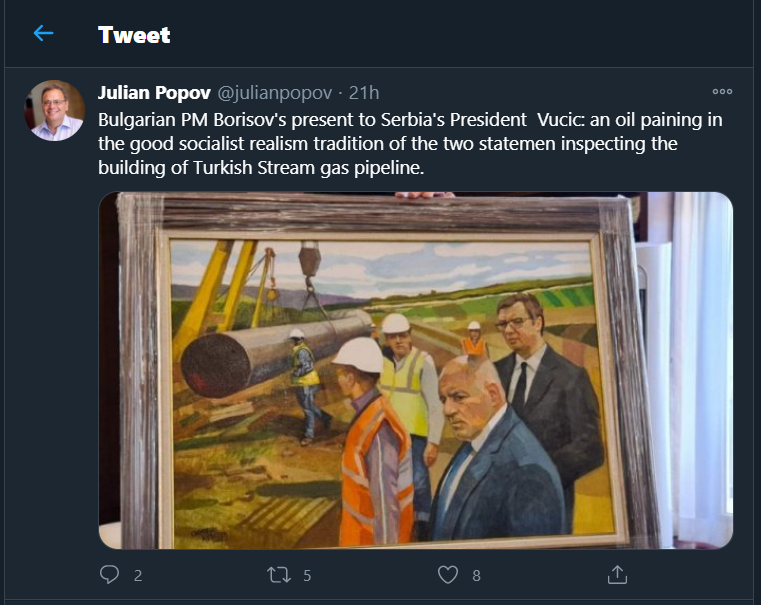The height and width of the screenshot is (605, 761).
Task: Click the reply count number 2
Action: (x=138, y=576)
